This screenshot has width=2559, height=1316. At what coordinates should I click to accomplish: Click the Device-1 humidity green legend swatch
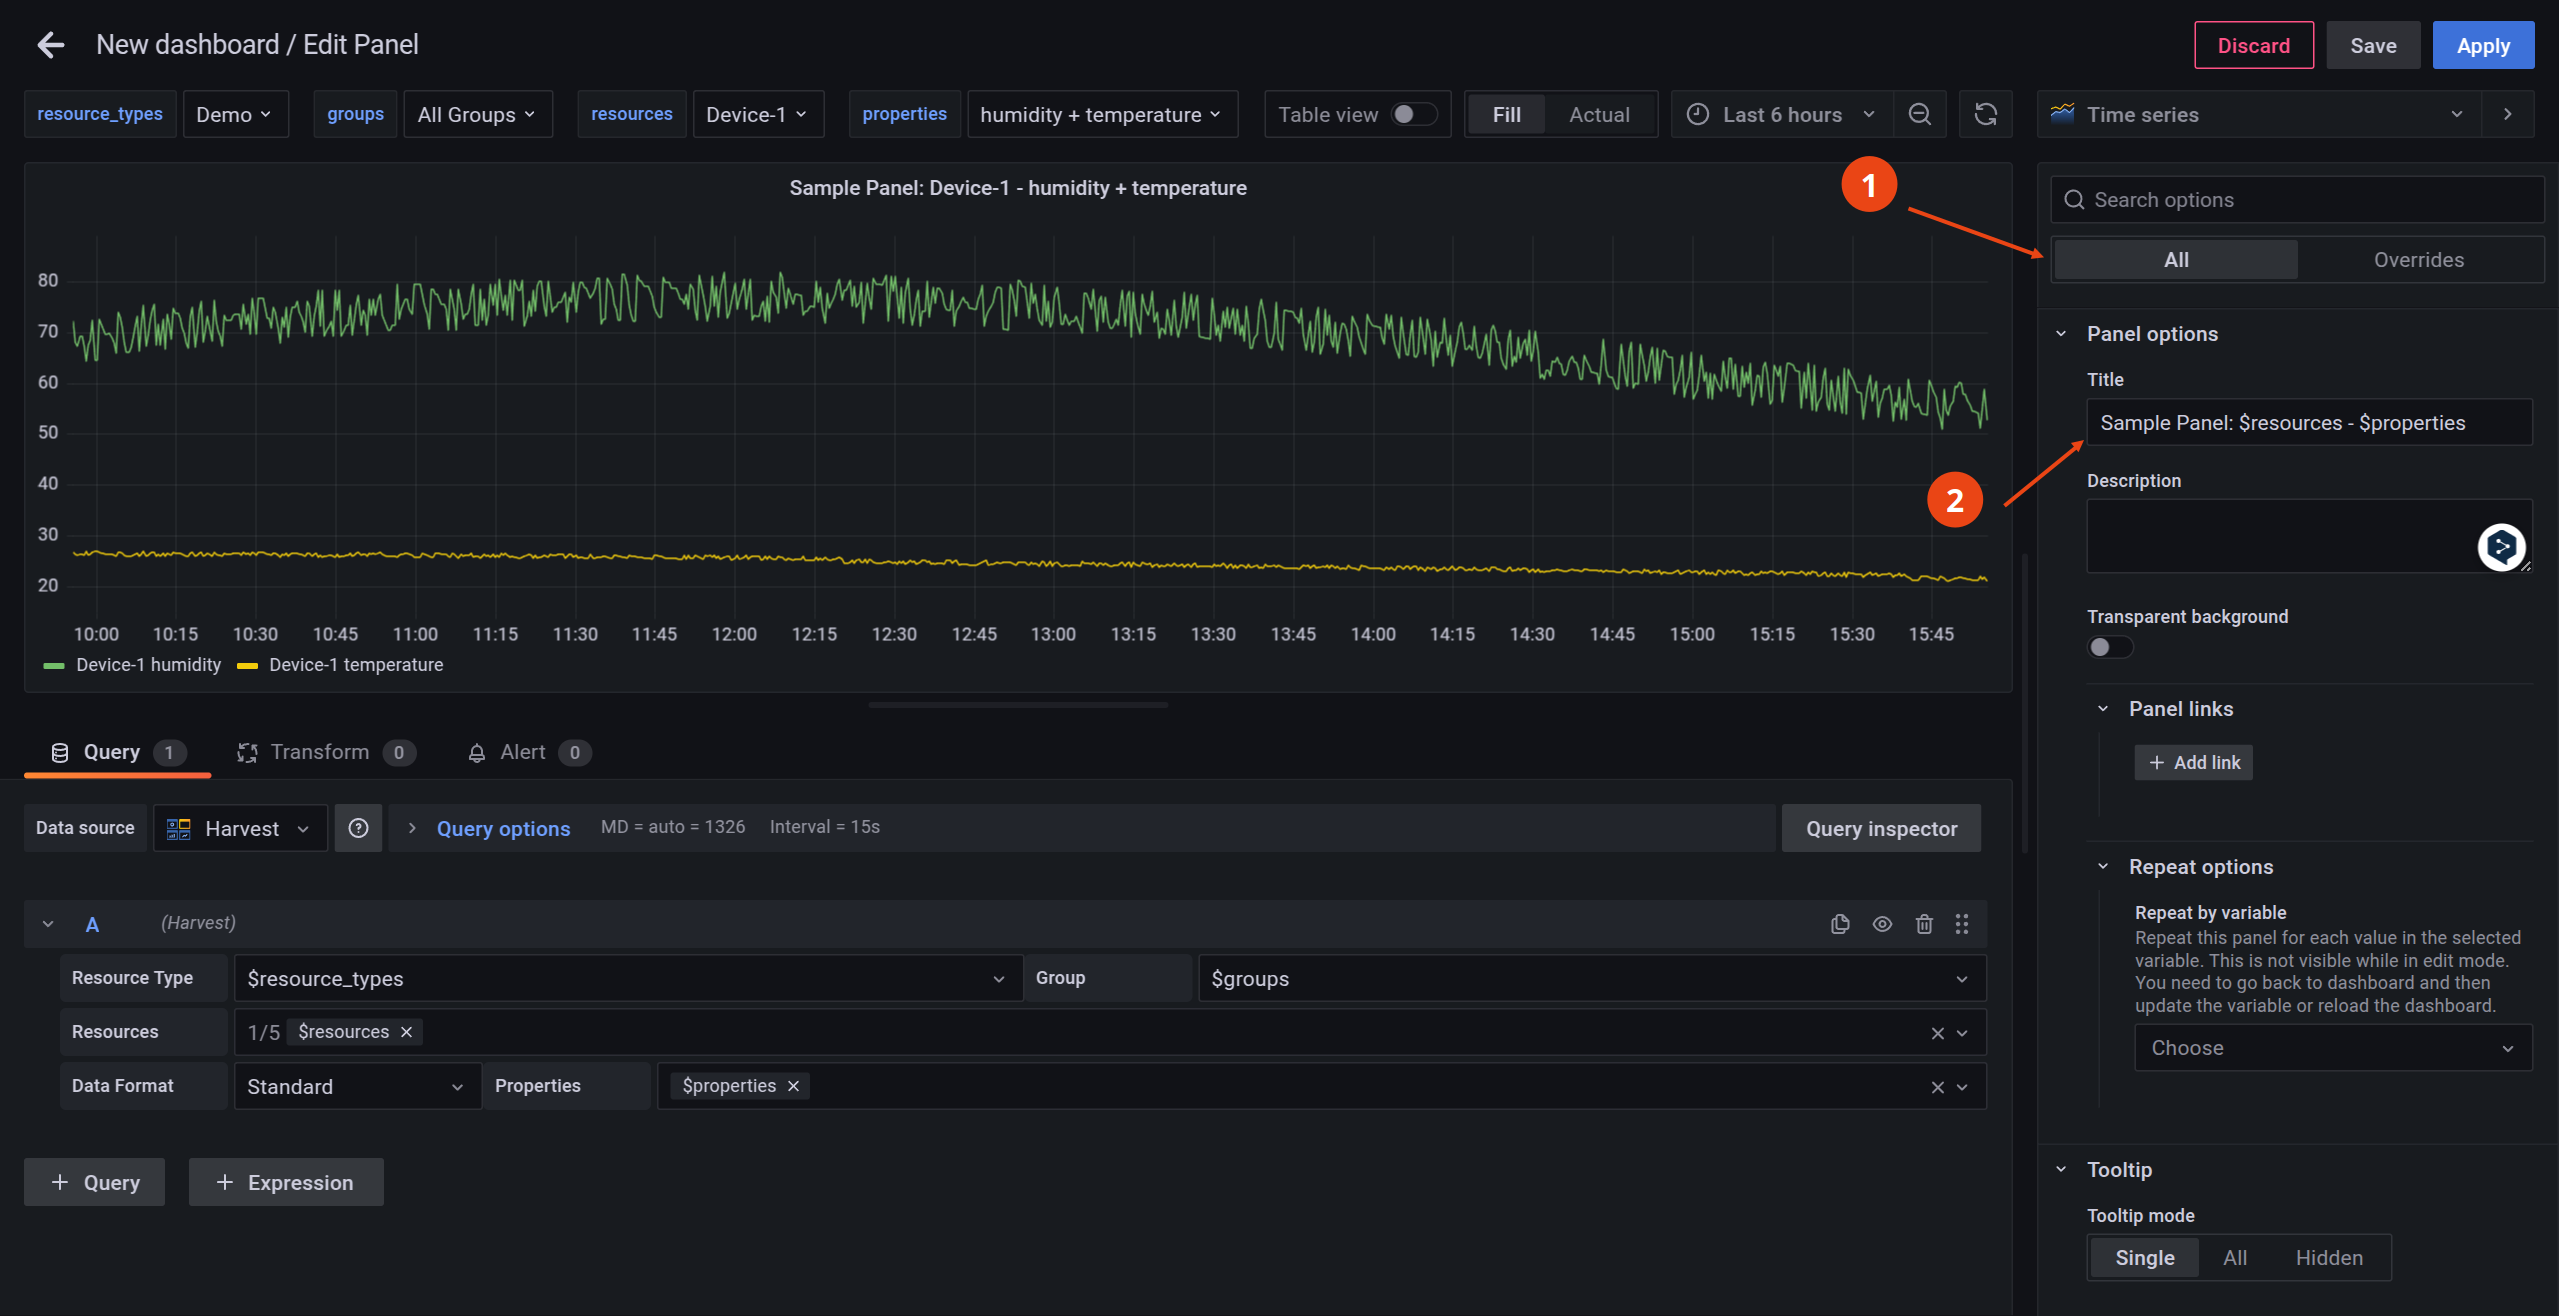54,665
